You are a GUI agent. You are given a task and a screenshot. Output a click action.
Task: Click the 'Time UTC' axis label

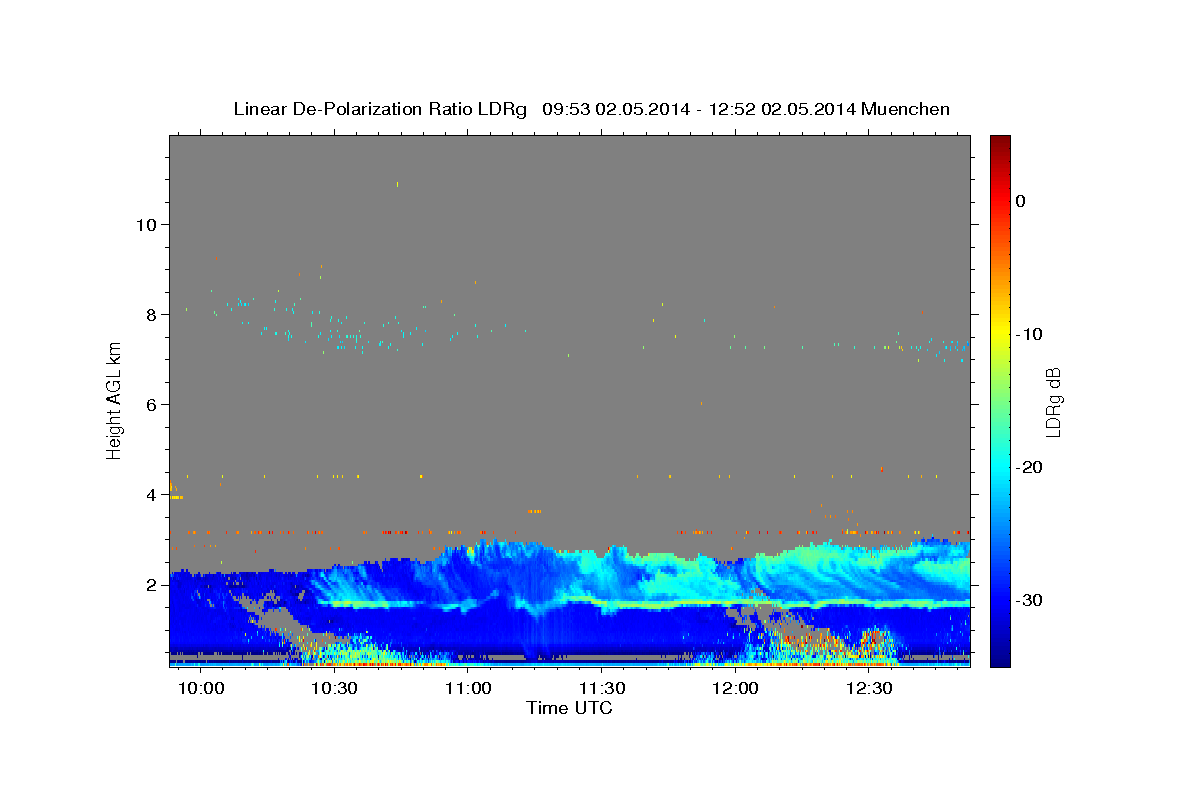click(x=569, y=708)
